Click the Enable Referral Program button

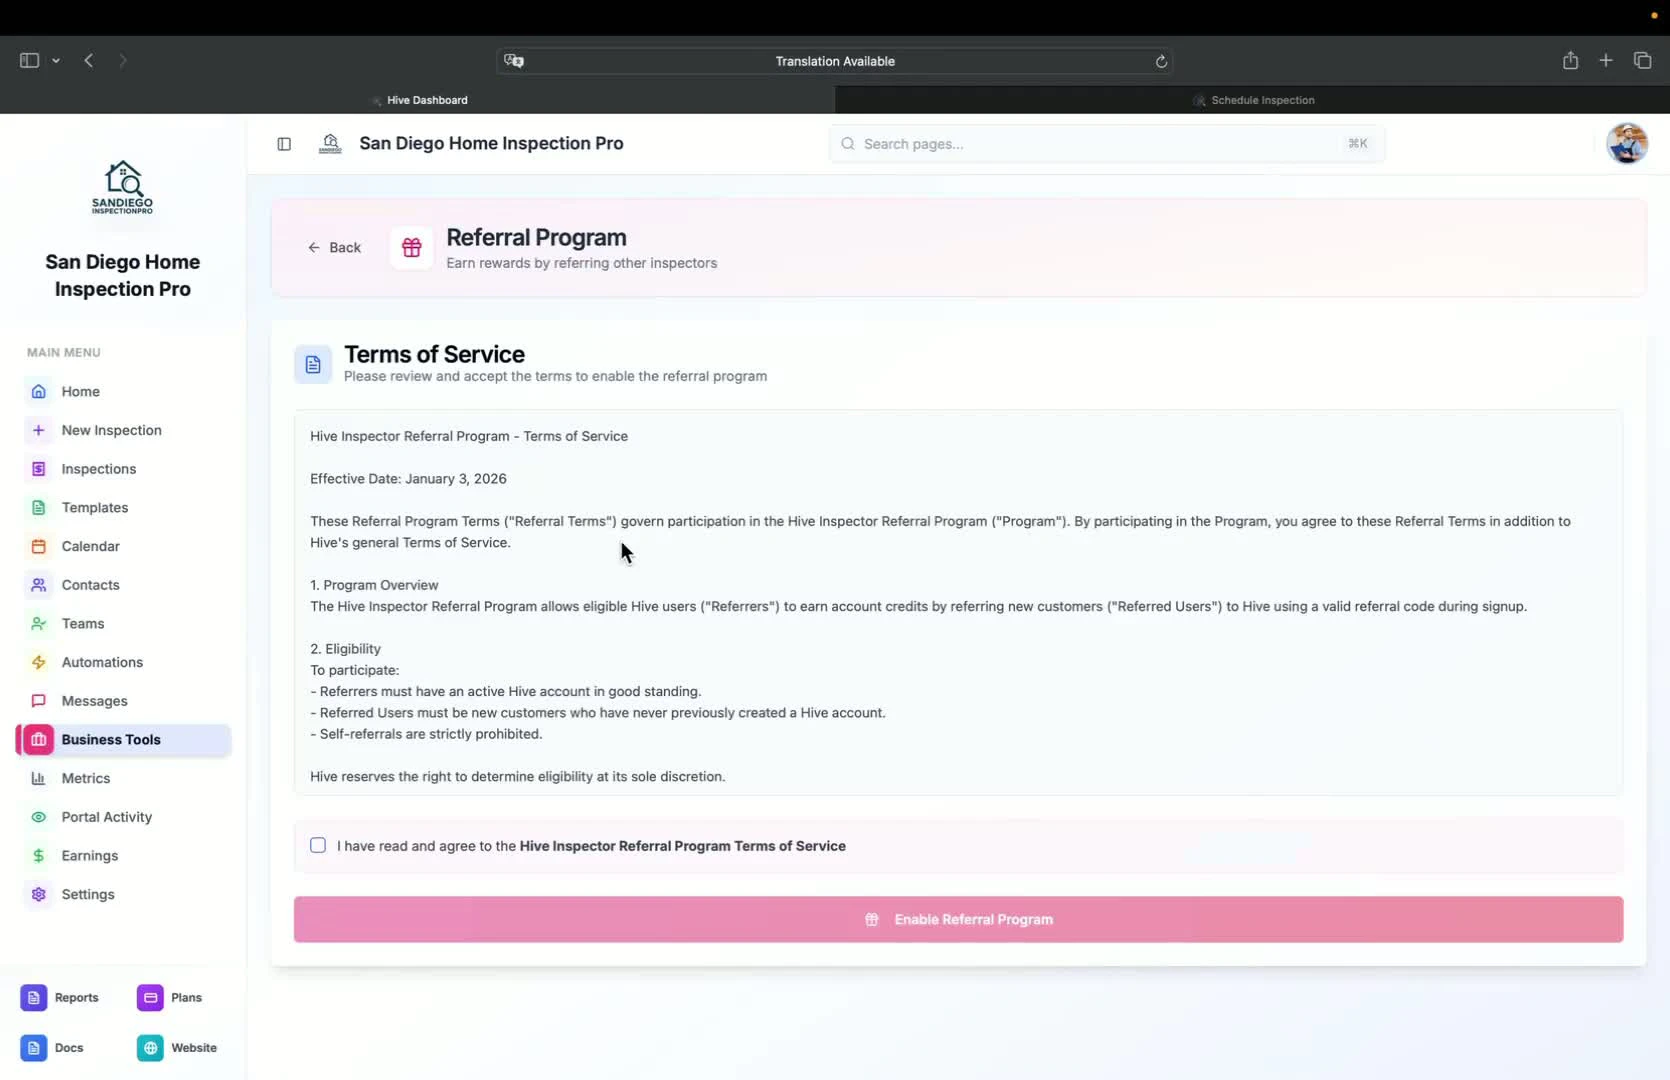click(x=958, y=919)
